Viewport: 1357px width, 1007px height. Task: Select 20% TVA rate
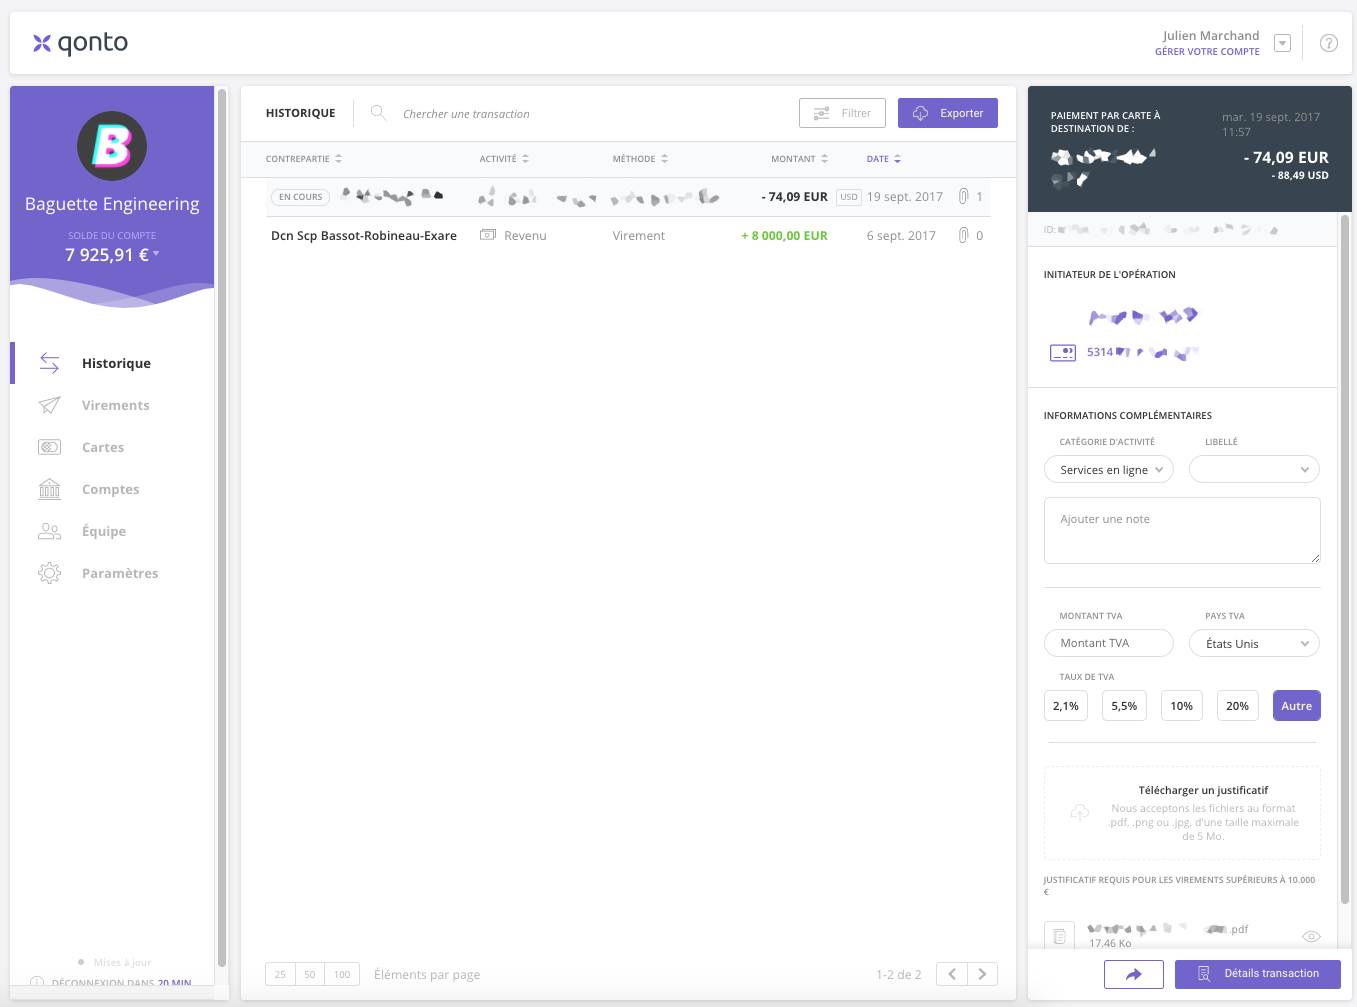[1237, 706]
